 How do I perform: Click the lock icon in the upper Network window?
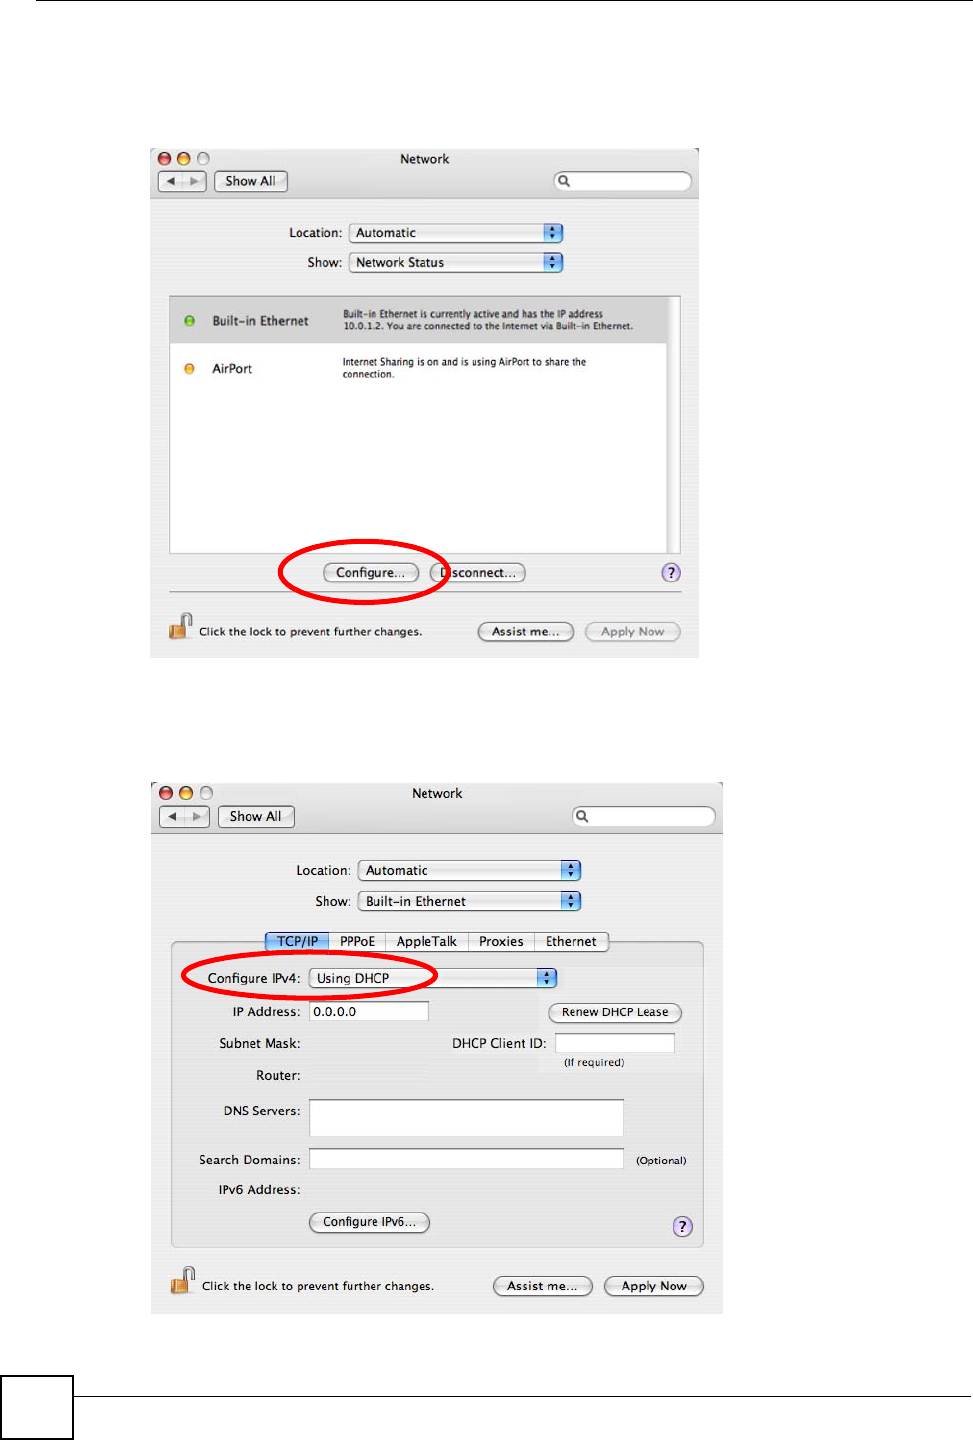click(x=180, y=626)
